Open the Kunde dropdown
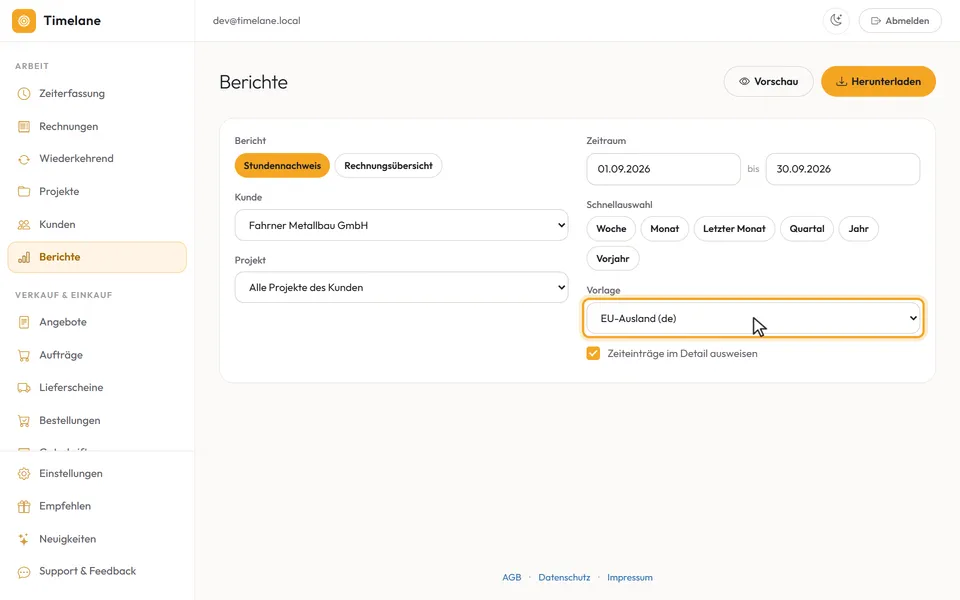The height and width of the screenshot is (600, 960). (x=402, y=225)
